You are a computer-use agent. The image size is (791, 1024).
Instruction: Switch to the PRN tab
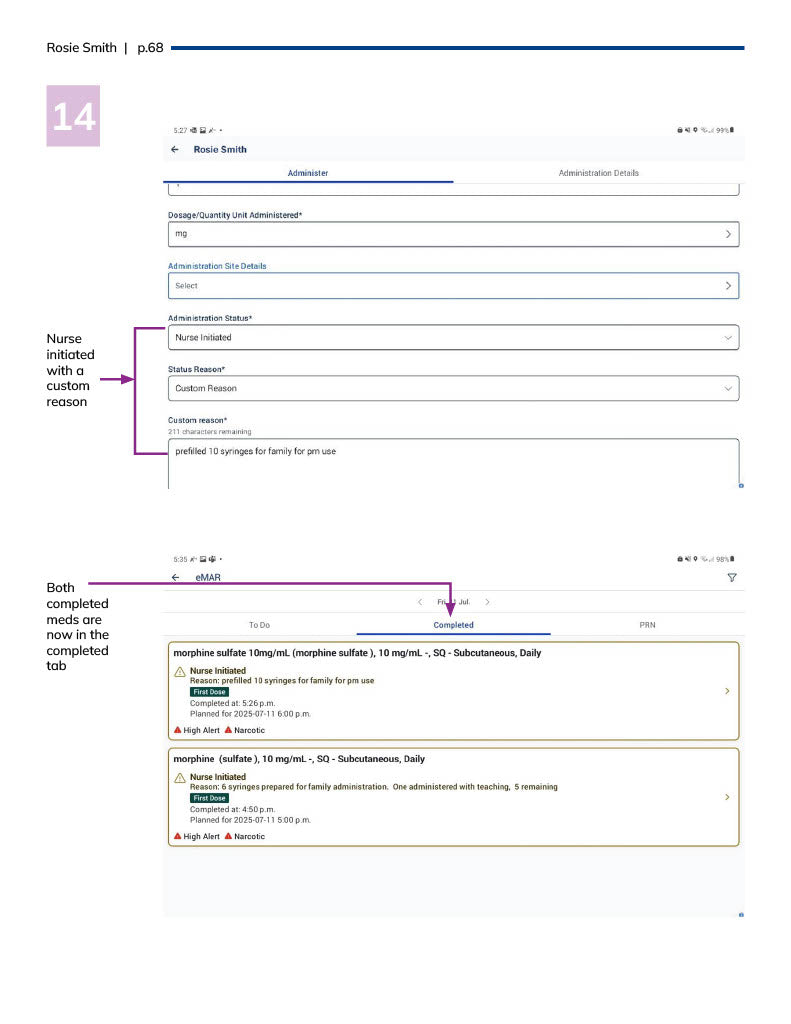(x=647, y=625)
